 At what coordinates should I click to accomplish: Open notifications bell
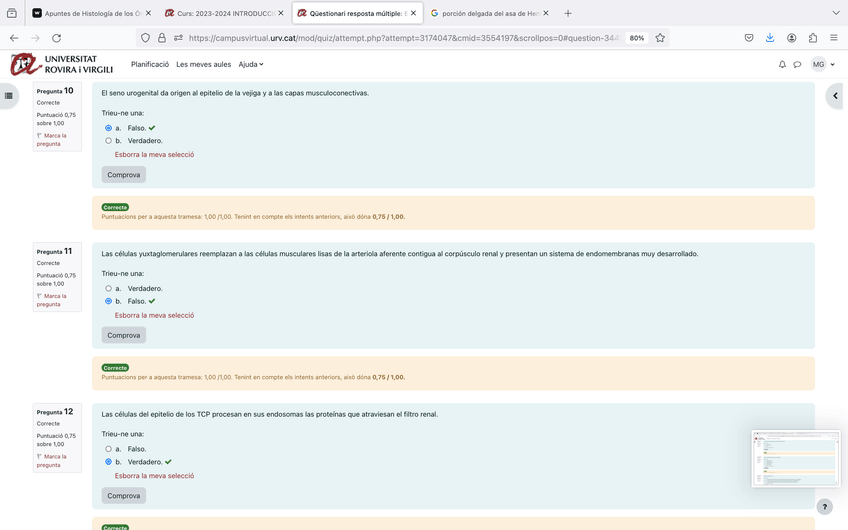click(x=782, y=64)
